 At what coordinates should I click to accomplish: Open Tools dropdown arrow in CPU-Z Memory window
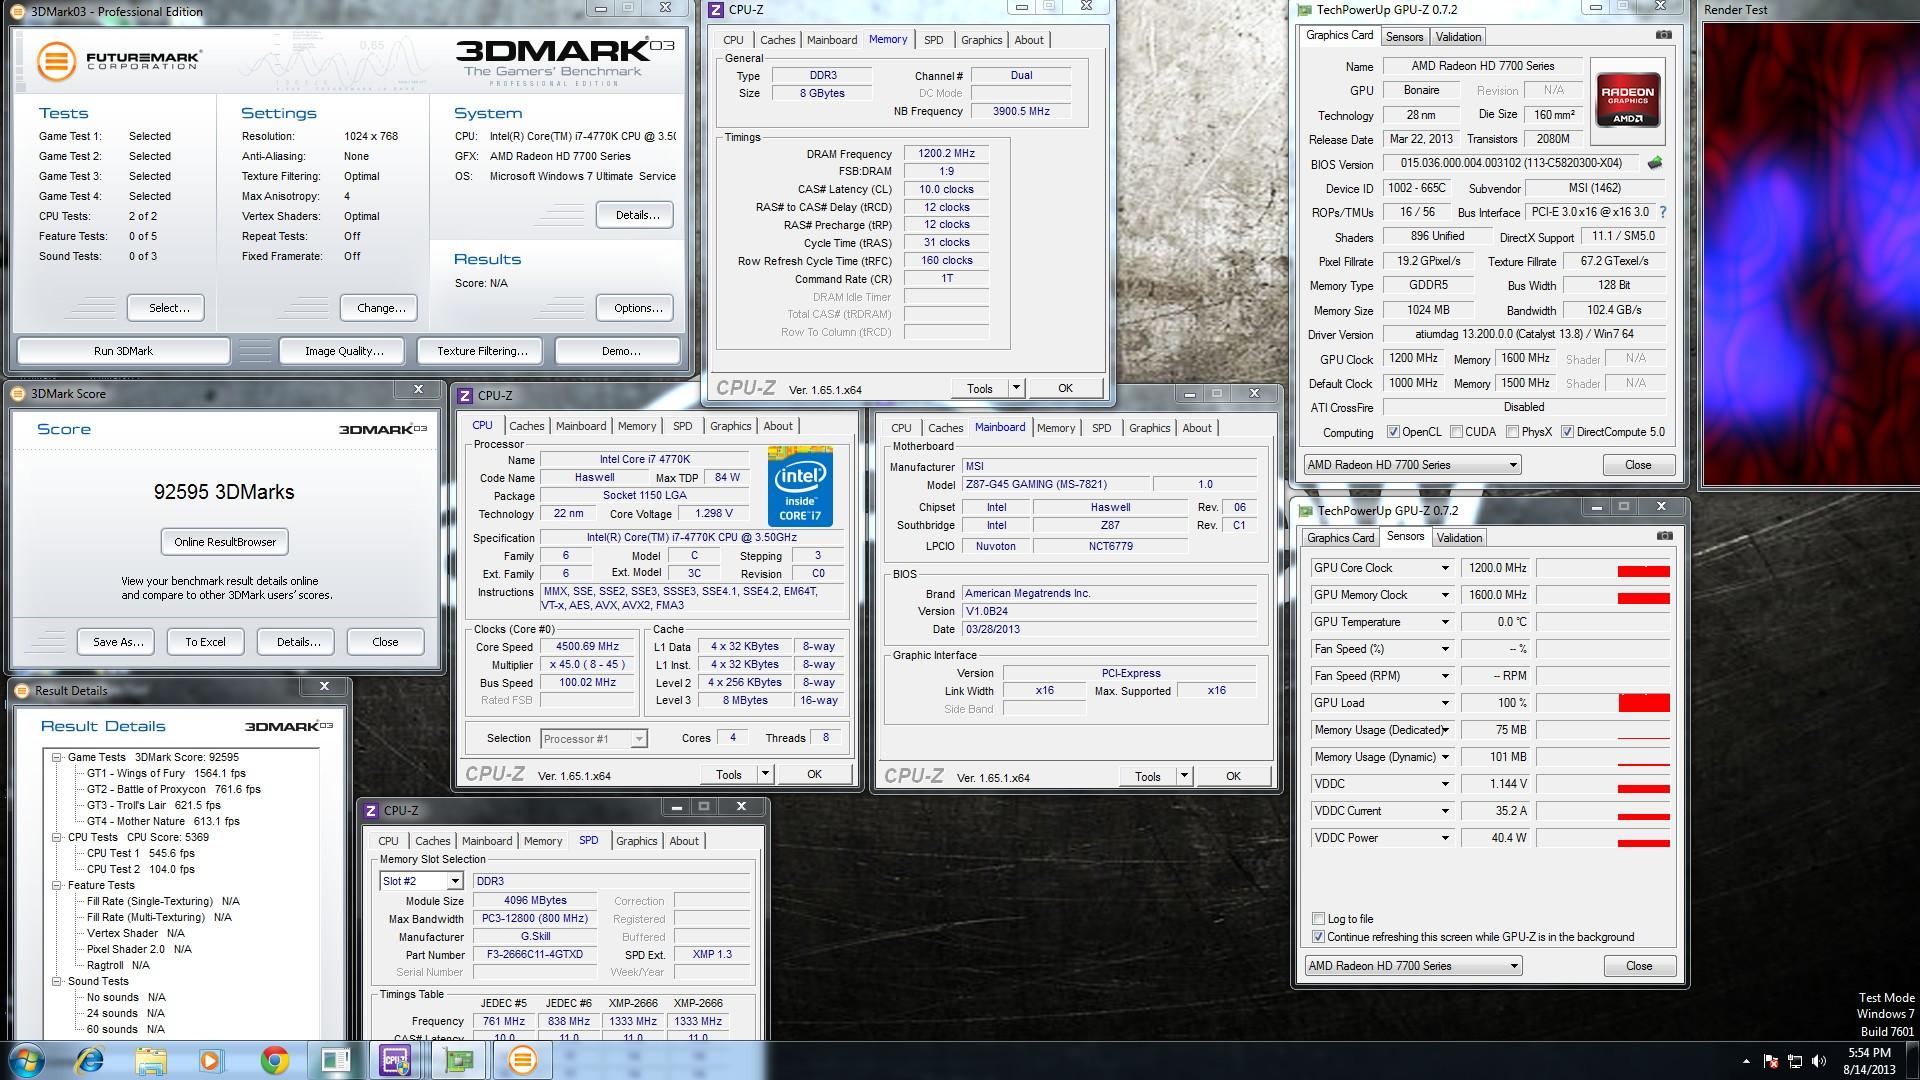[x=1016, y=388]
